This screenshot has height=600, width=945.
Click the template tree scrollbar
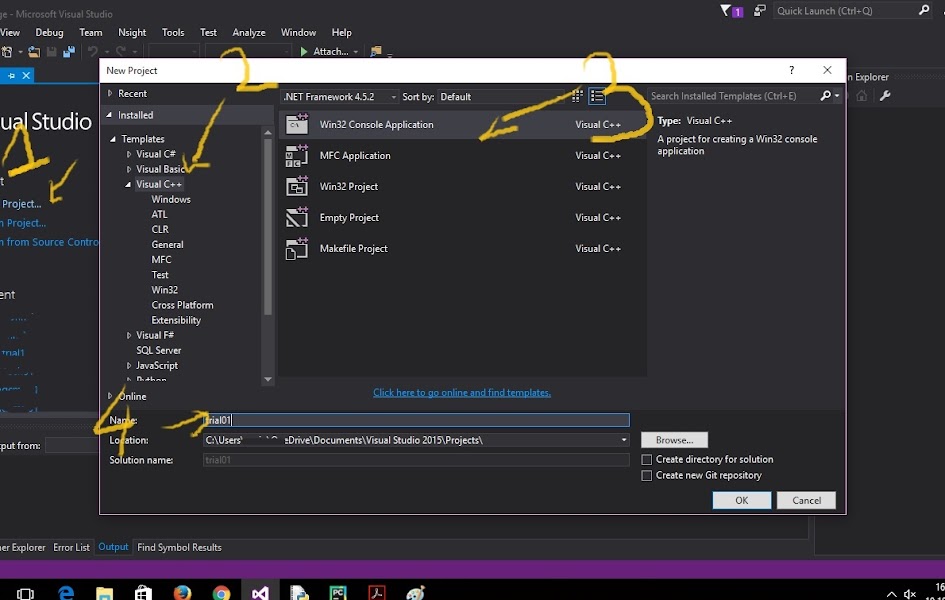(268, 226)
